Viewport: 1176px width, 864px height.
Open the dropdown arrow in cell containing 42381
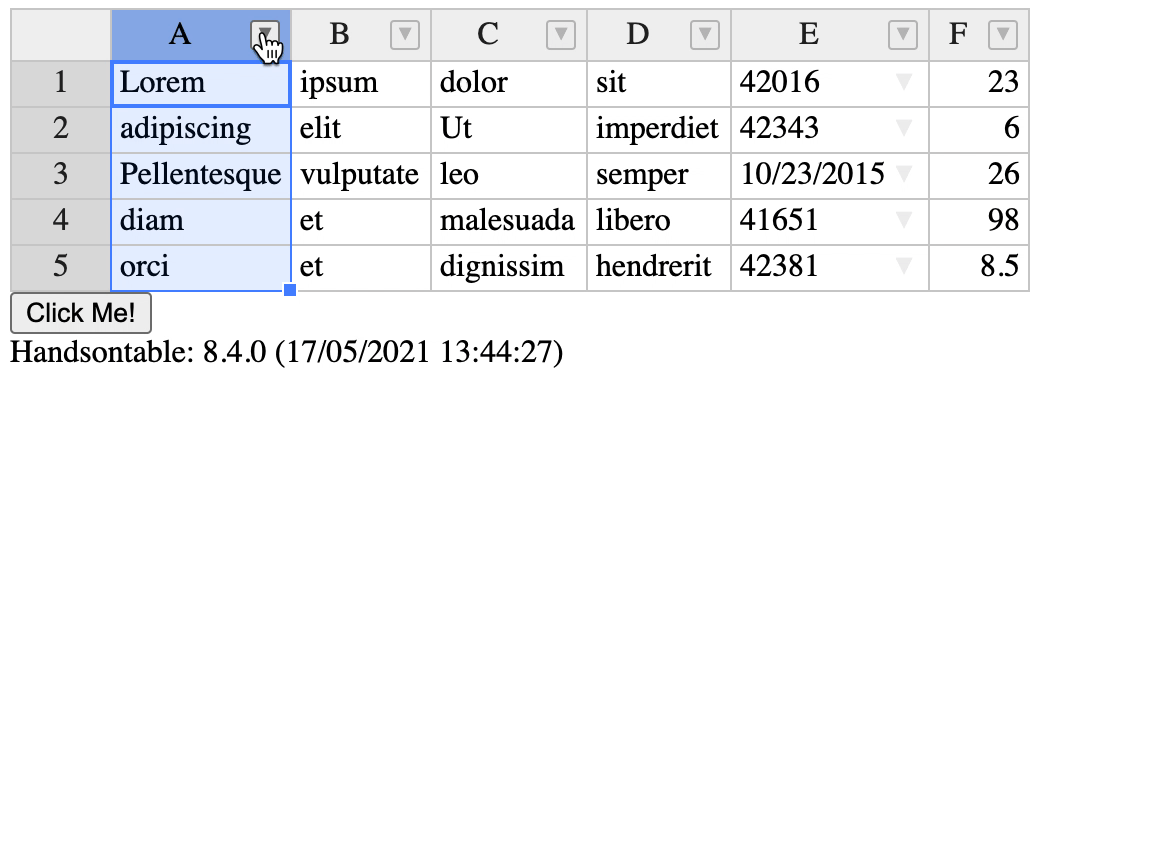point(903,267)
